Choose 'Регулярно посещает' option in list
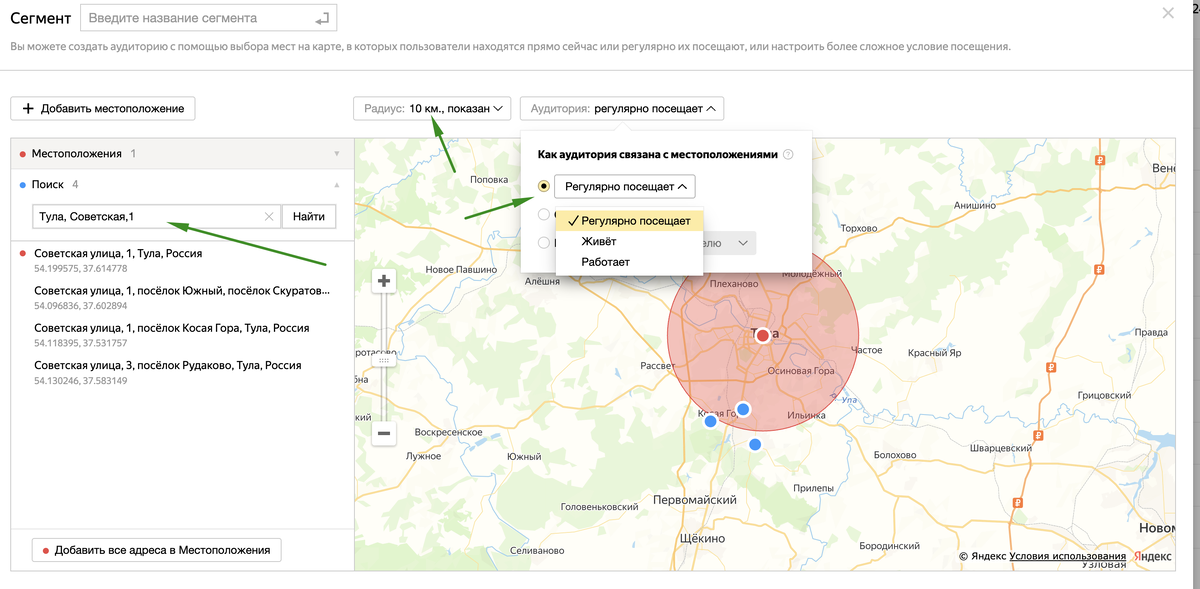 [x=630, y=221]
